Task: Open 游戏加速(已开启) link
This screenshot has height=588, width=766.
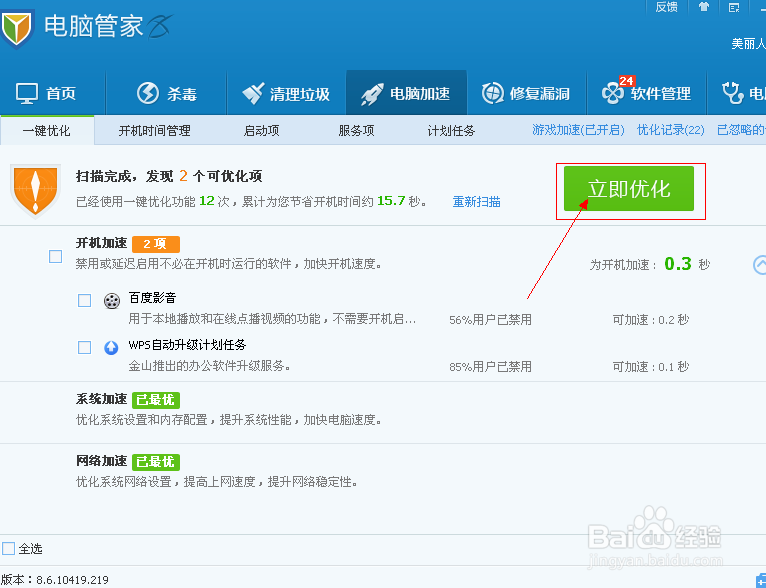Action: pos(578,130)
